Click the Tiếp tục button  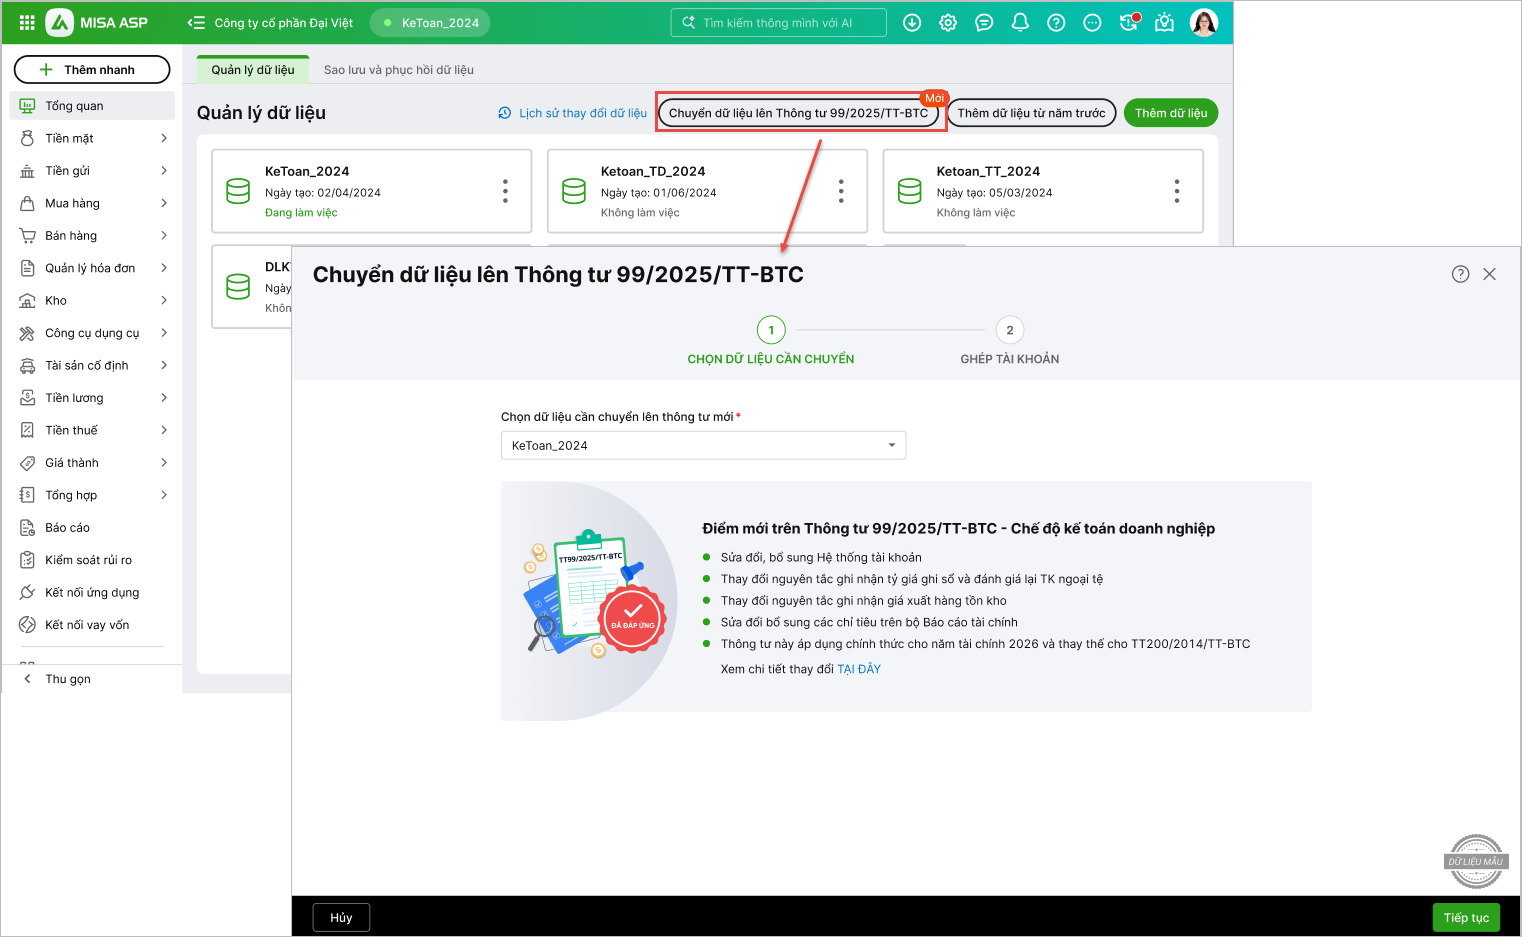[x=1465, y=918]
